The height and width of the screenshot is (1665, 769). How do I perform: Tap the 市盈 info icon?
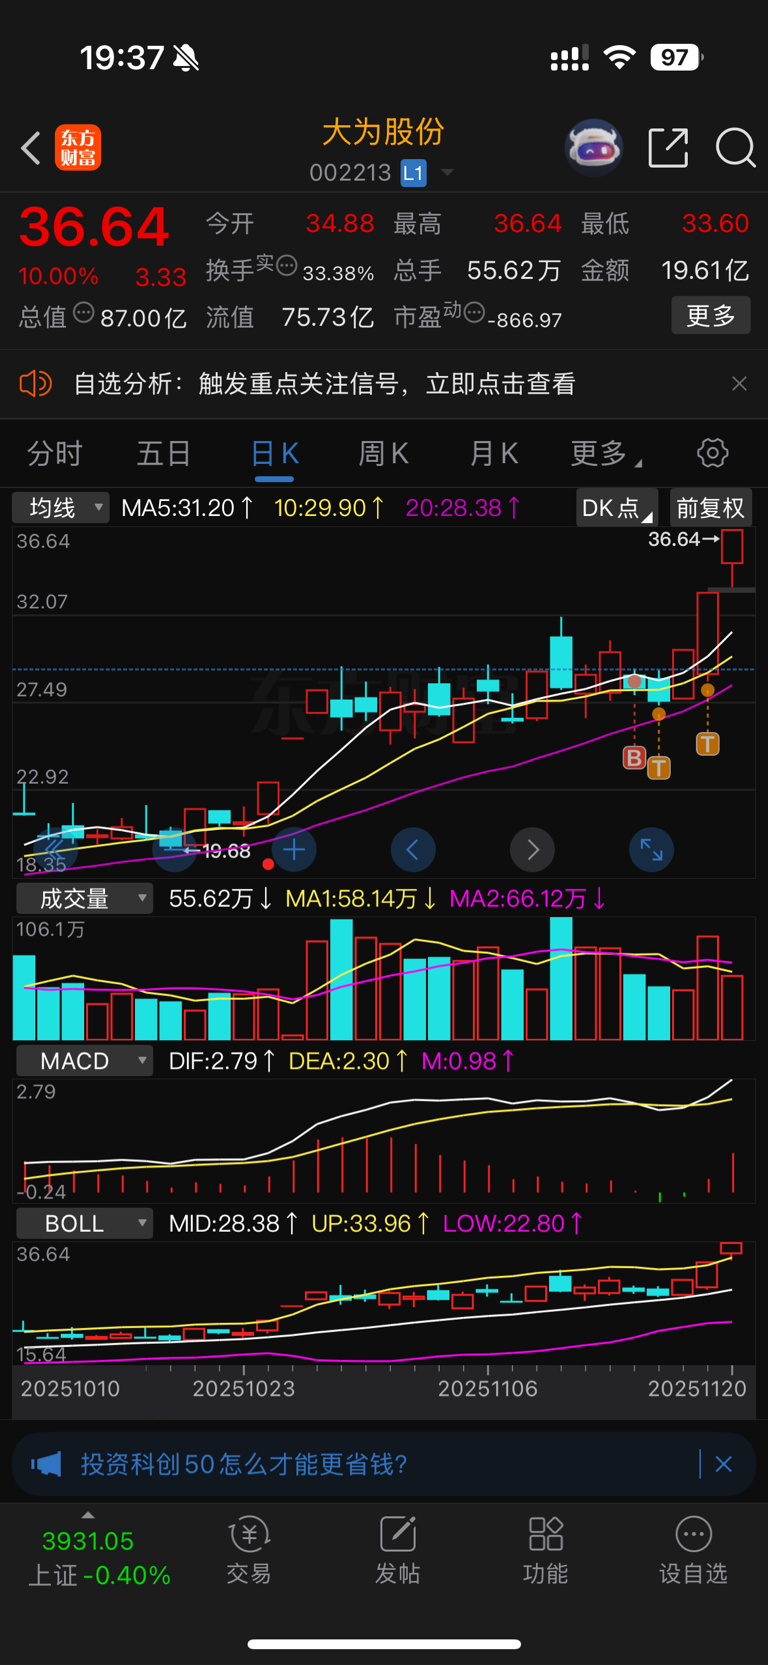coord(475,312)
